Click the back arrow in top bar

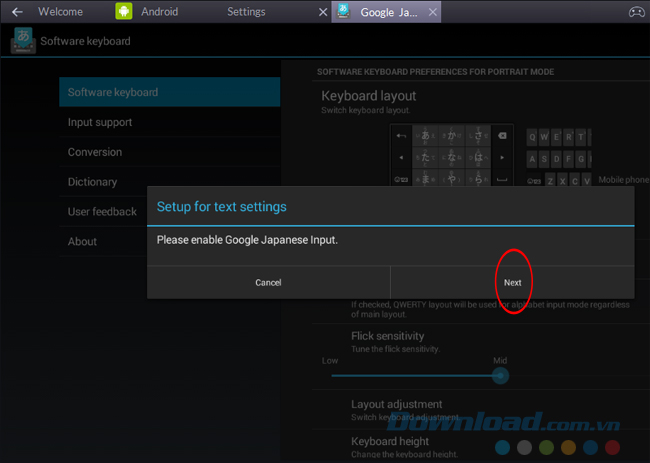[x=17, y=12]
